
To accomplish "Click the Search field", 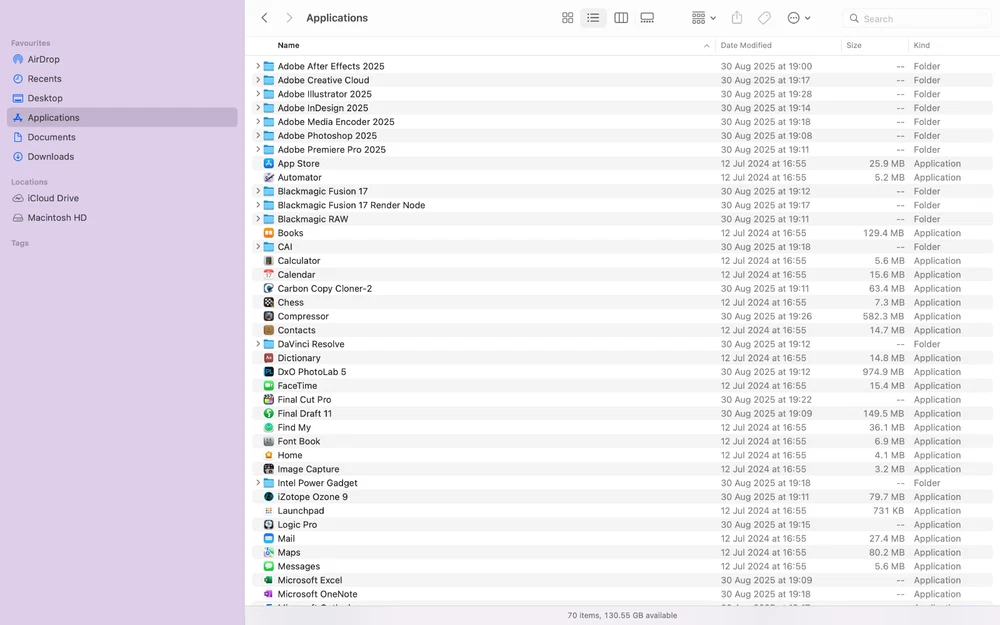I will (x=920, y=18).
